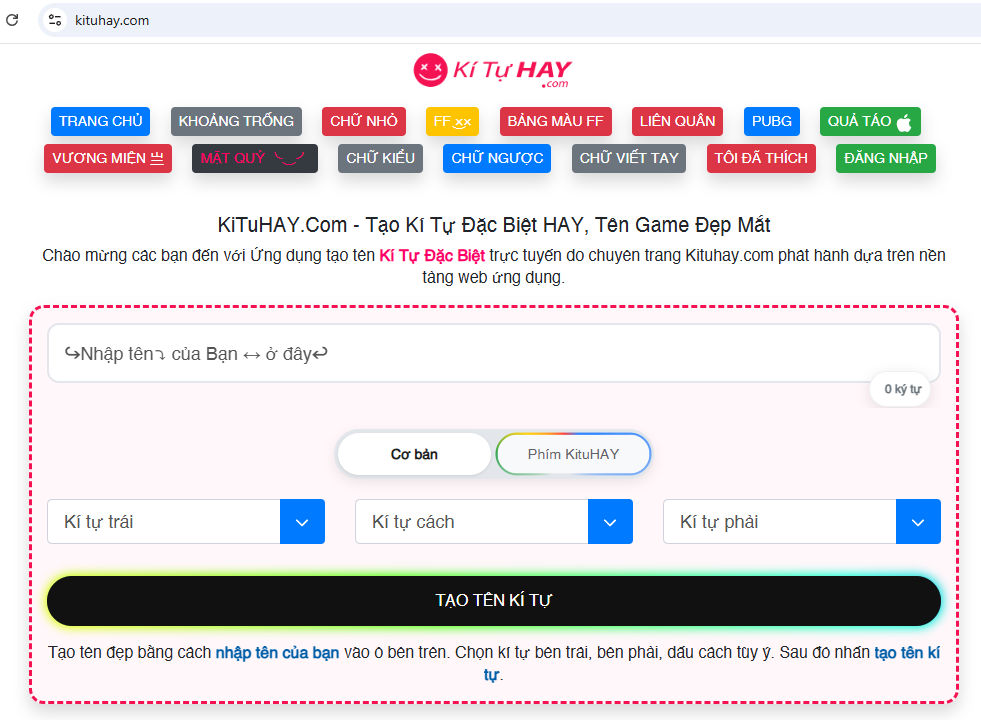
Task: Open VƯƠNG MIỆN crown page
Action: pos(108,158)
